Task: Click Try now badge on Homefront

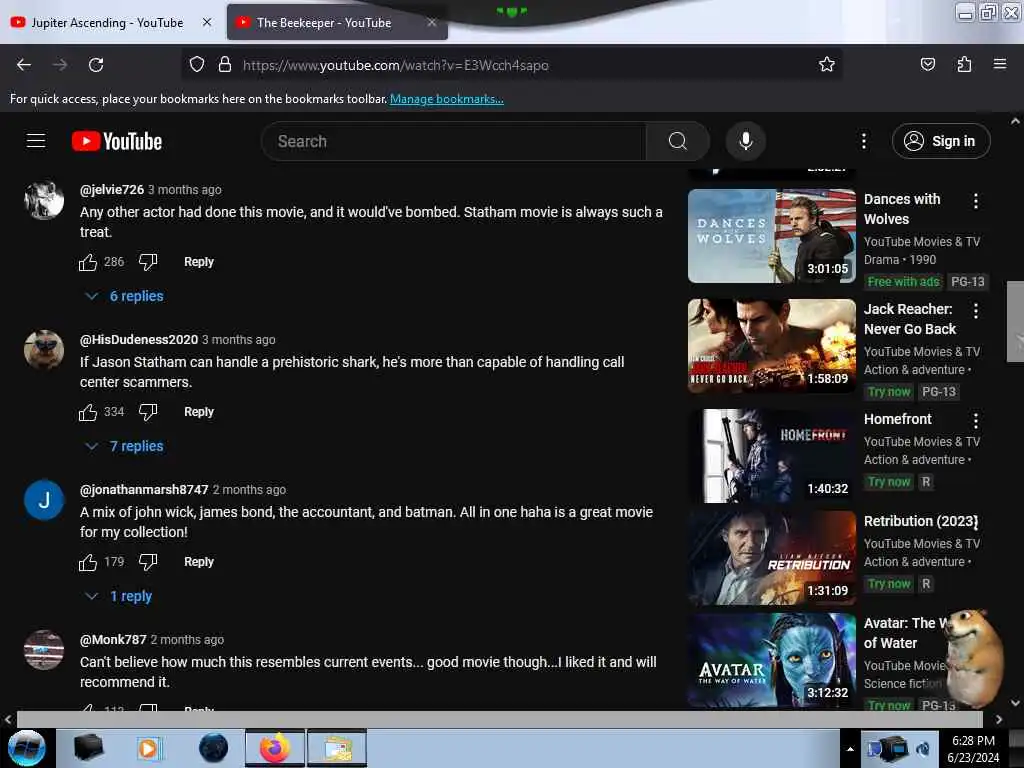Action: [x=888, y=482]
